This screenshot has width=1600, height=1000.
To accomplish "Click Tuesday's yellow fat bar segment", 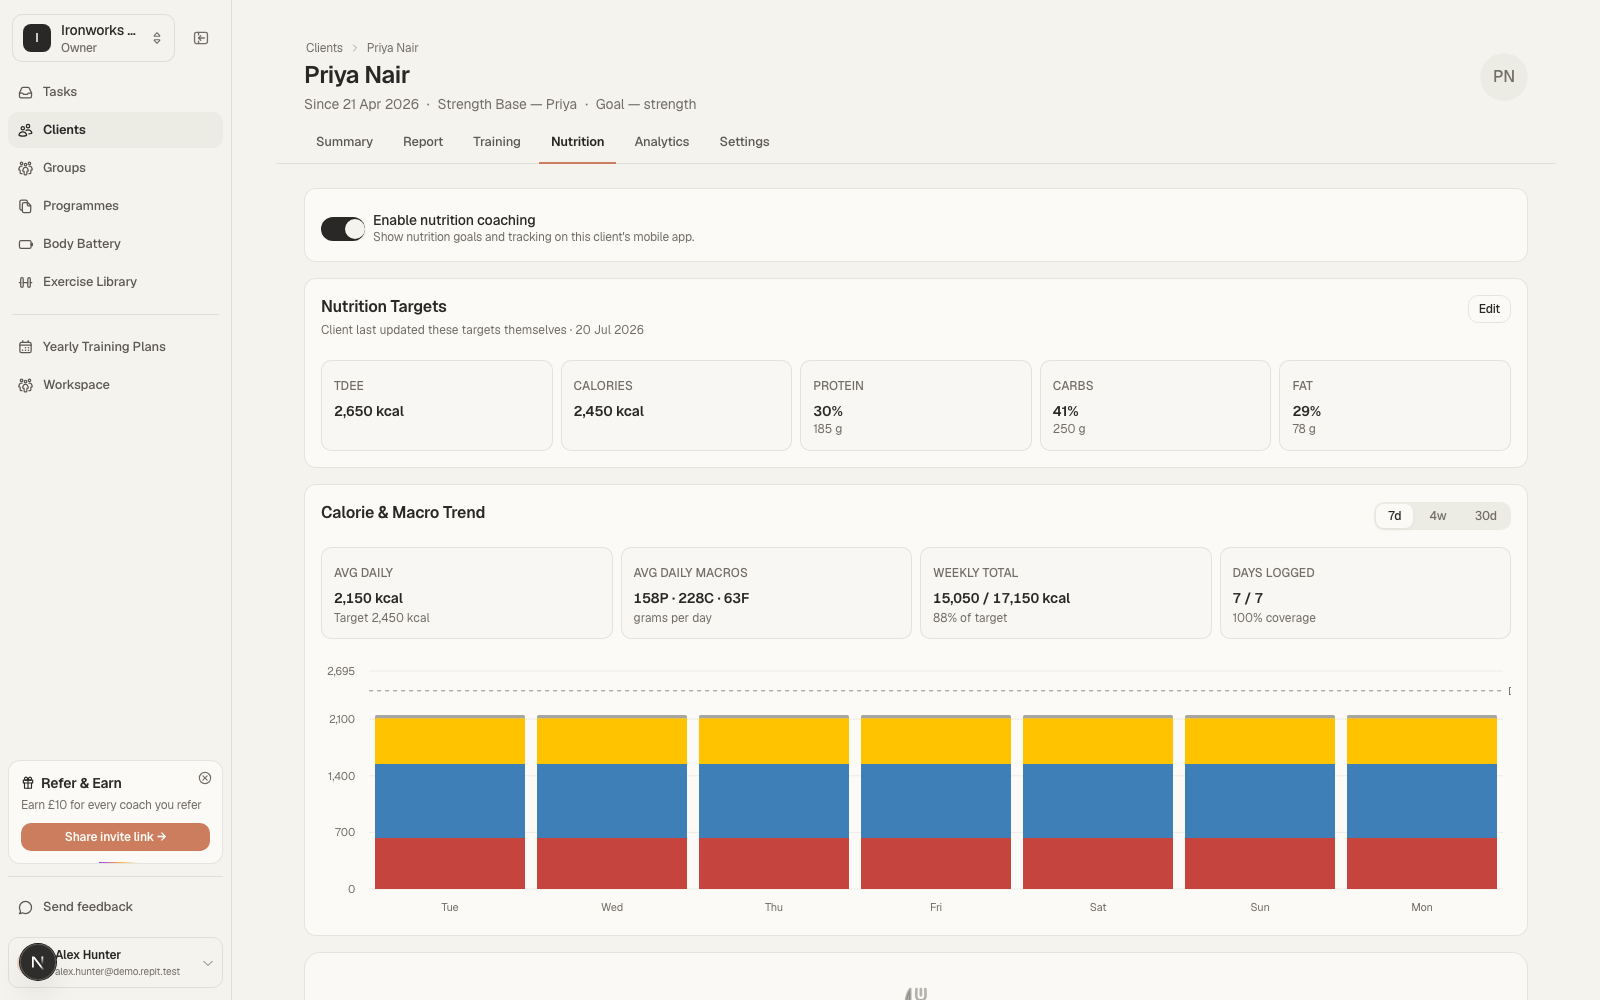I will pyautogui.click(x=450, y=741).
